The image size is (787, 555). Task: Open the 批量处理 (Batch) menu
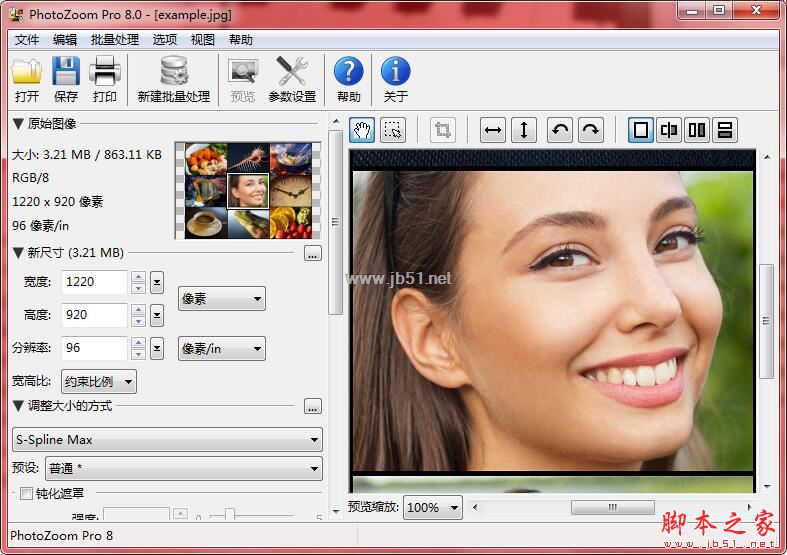(x=115, y=40)
